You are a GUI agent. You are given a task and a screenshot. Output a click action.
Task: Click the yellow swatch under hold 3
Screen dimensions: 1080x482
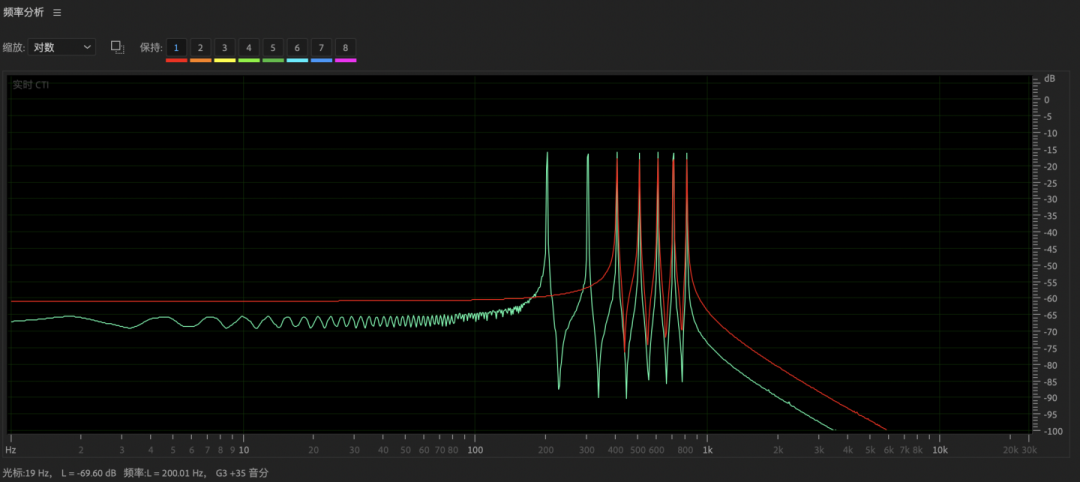pyautogui.click(x=225, y=61)
